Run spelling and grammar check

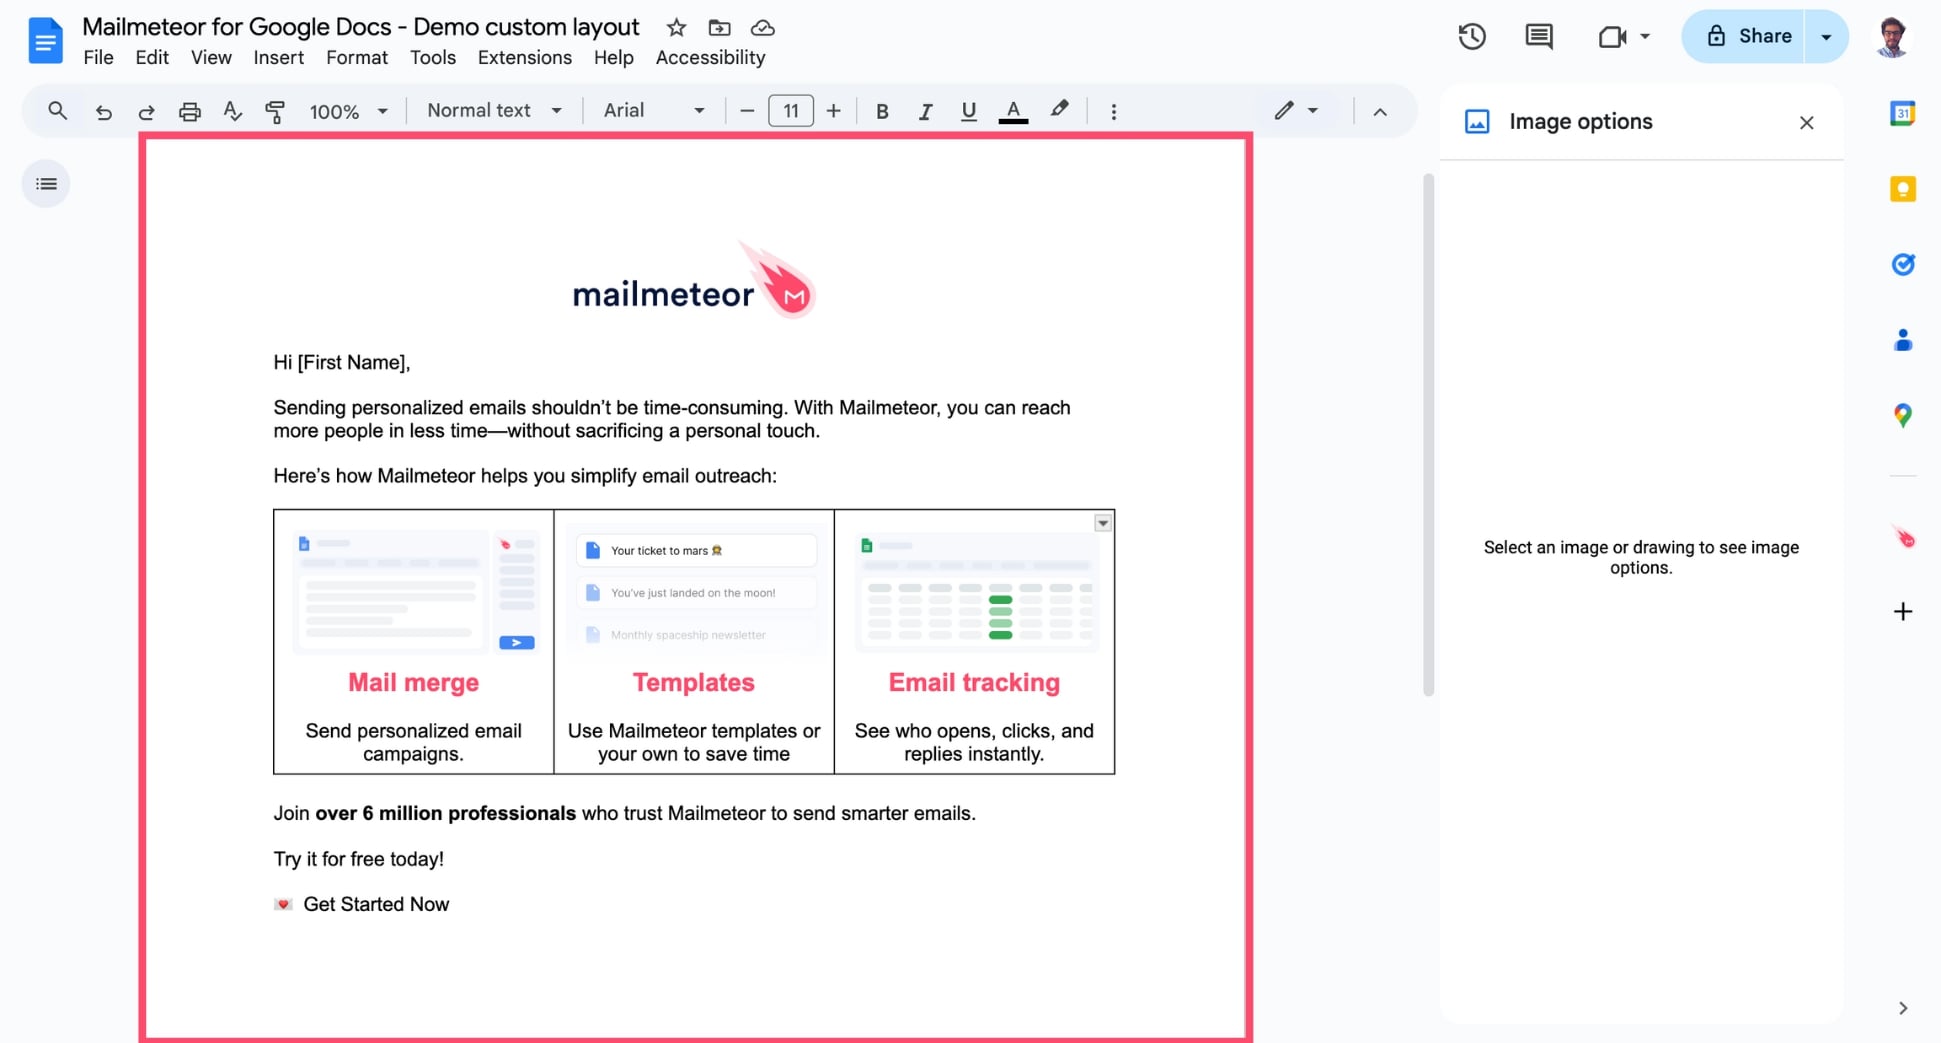point(232,111)
